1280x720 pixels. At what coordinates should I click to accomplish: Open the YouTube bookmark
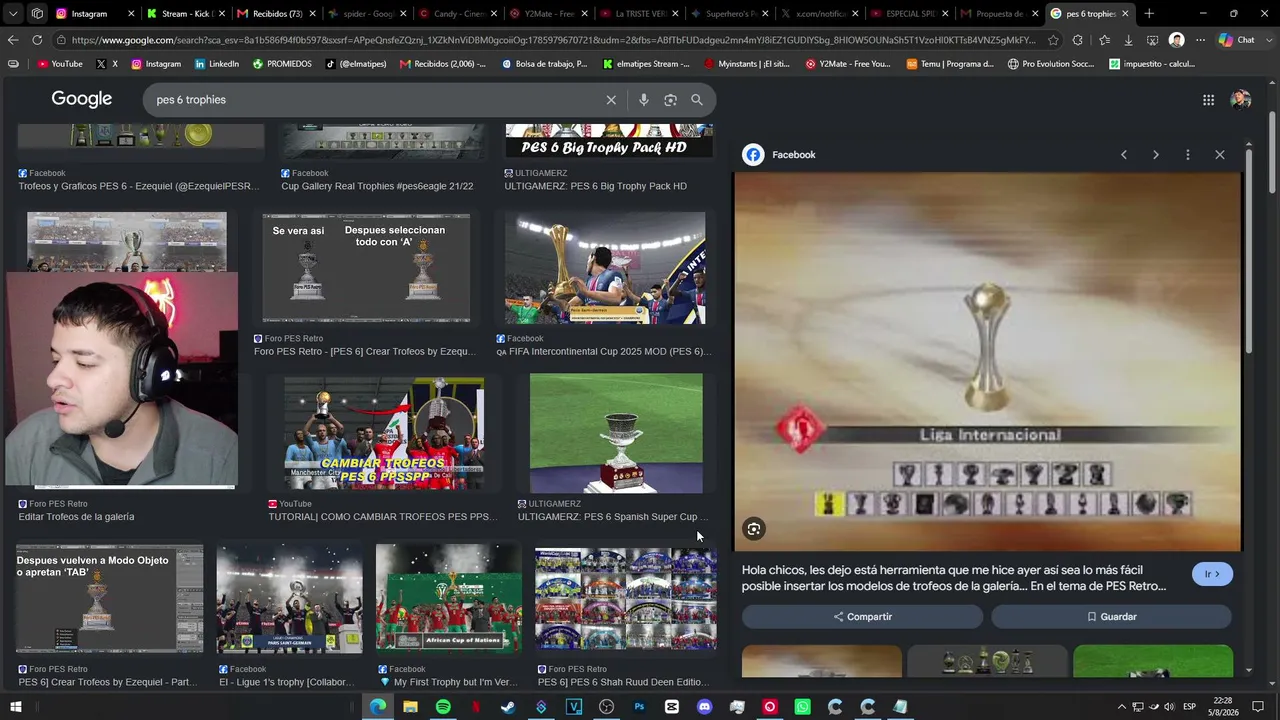tap(59, 64)
